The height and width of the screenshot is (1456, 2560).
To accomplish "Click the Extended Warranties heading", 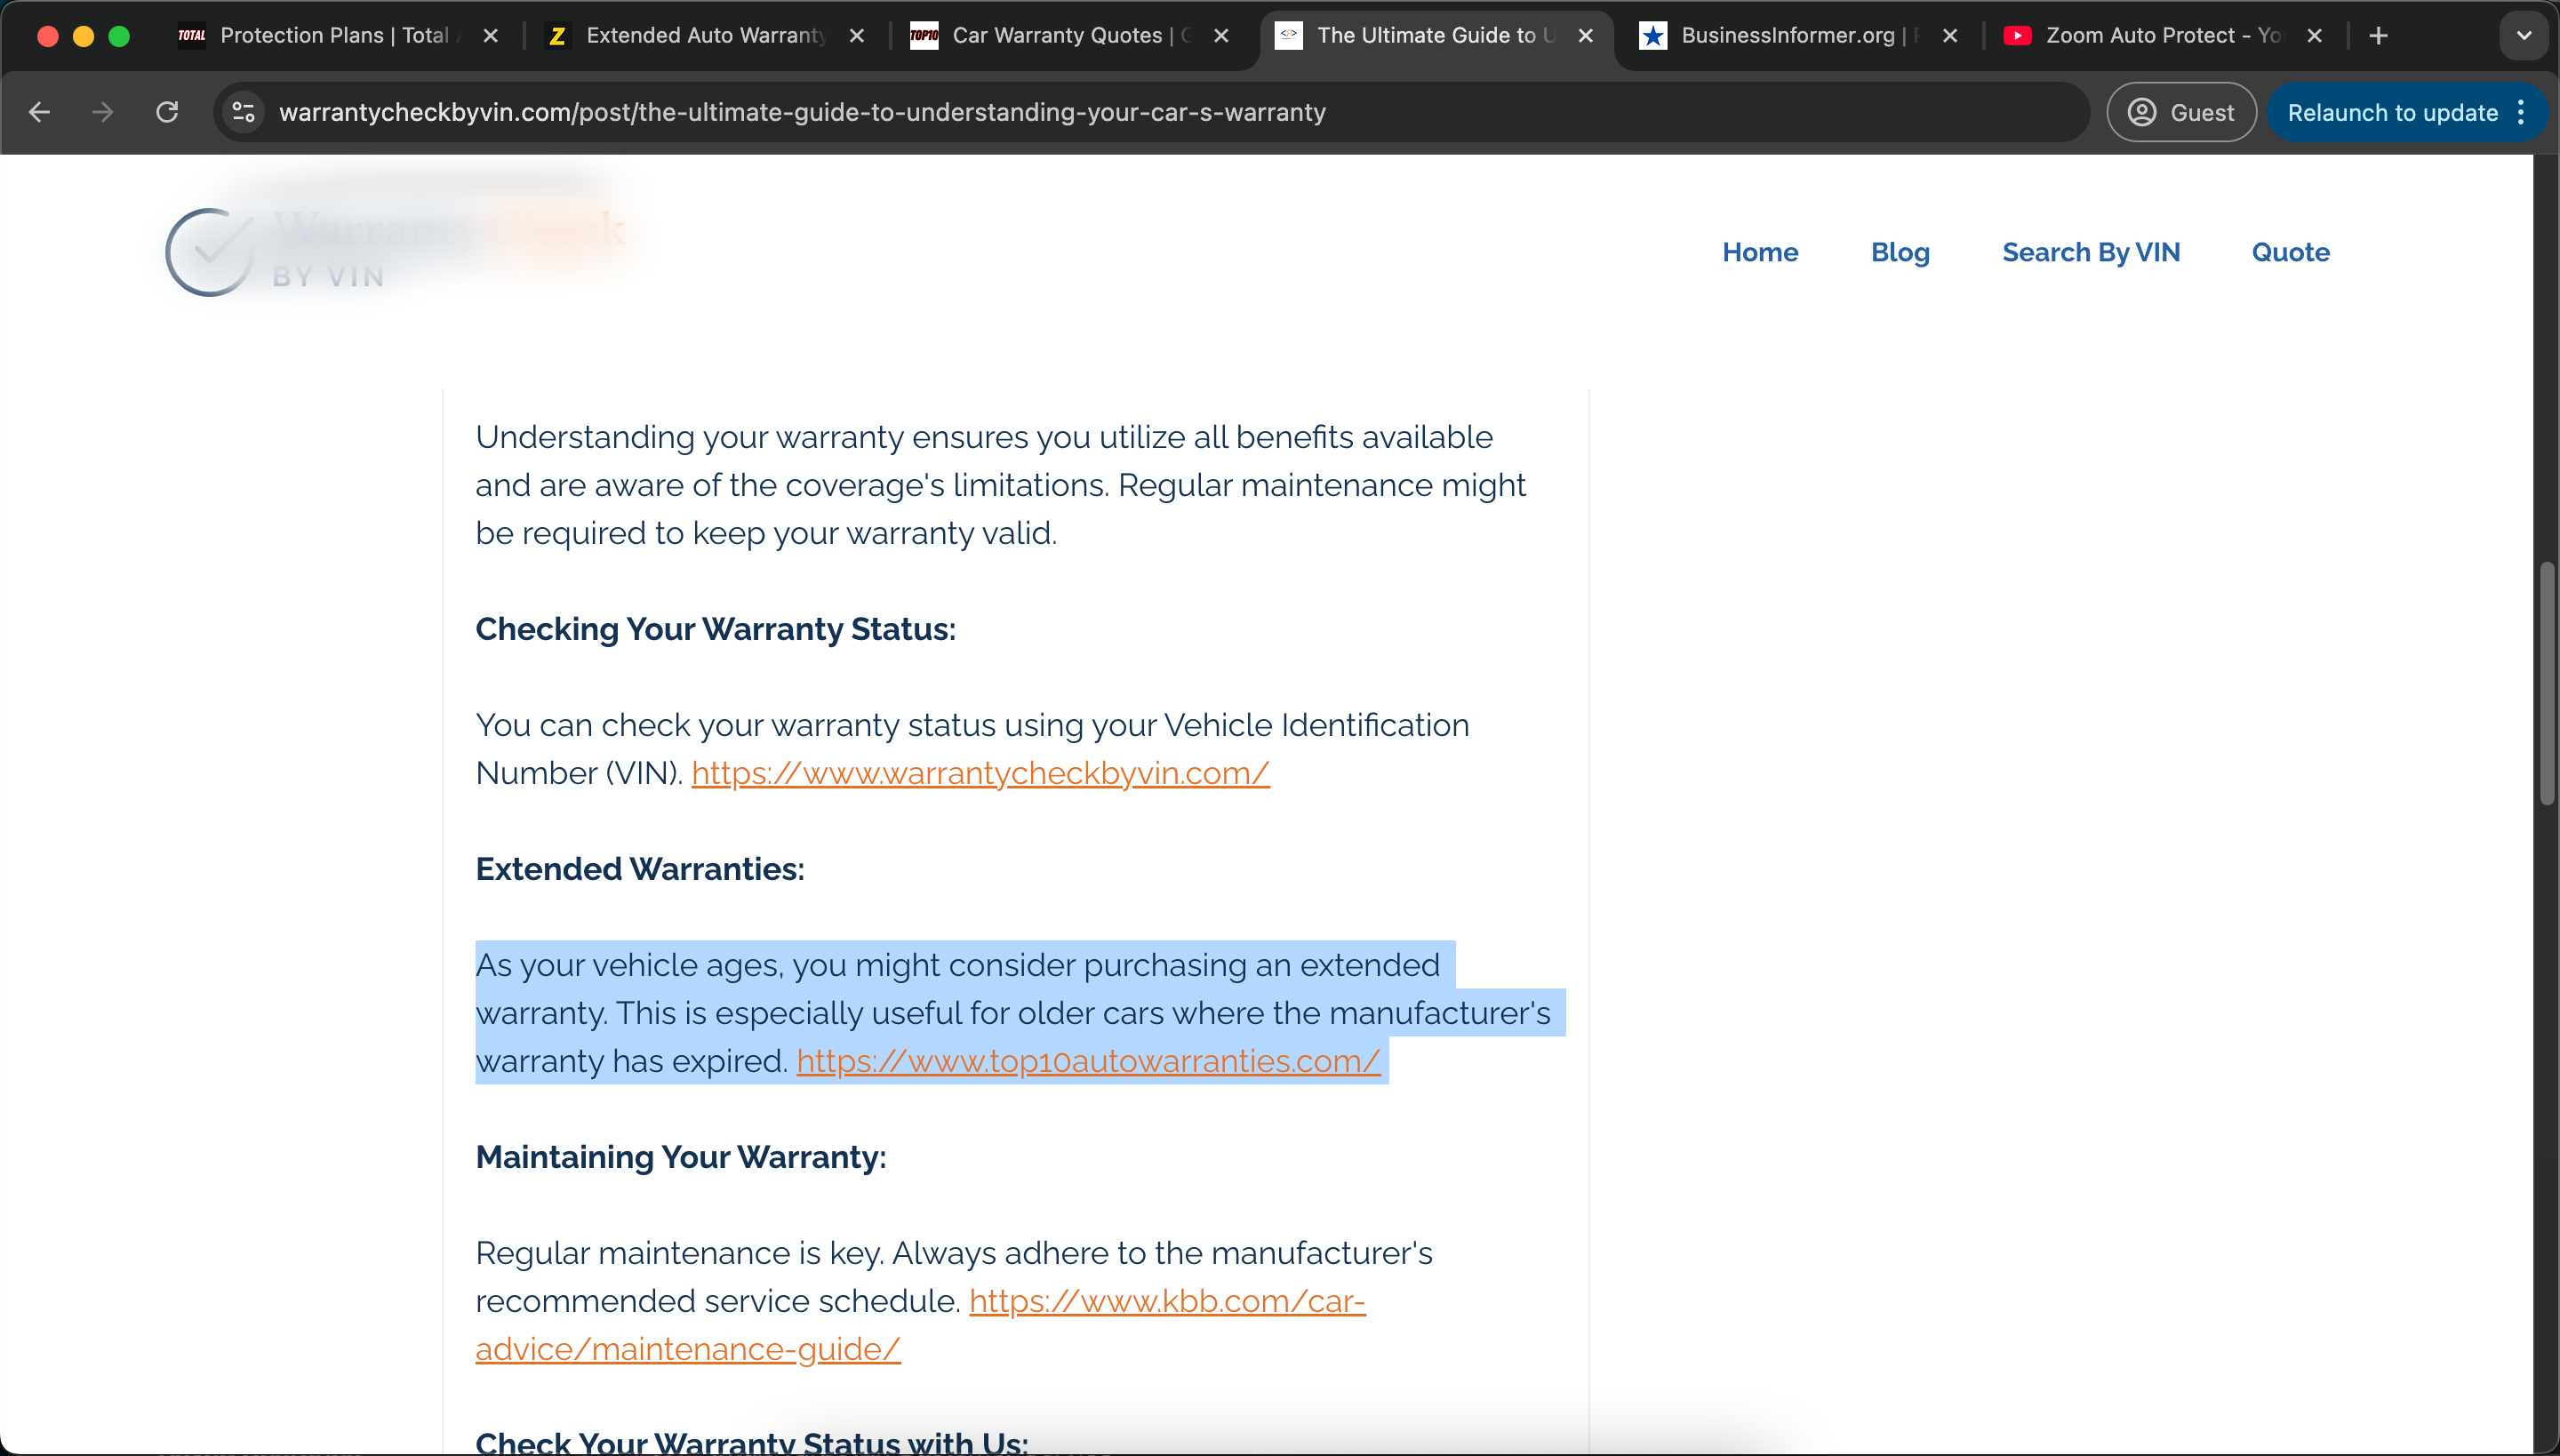I will tap(640, 869).
